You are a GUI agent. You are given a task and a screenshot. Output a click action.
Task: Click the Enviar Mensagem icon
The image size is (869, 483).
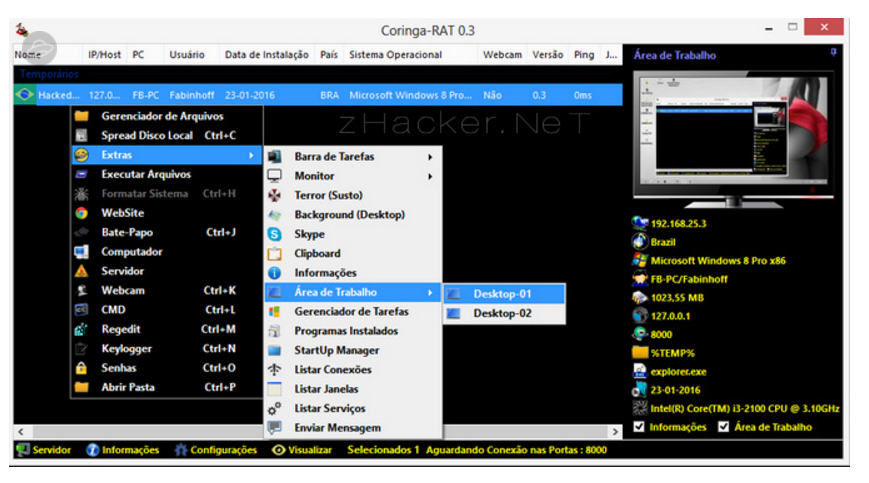pyautogui.click(x=274, y=428)
